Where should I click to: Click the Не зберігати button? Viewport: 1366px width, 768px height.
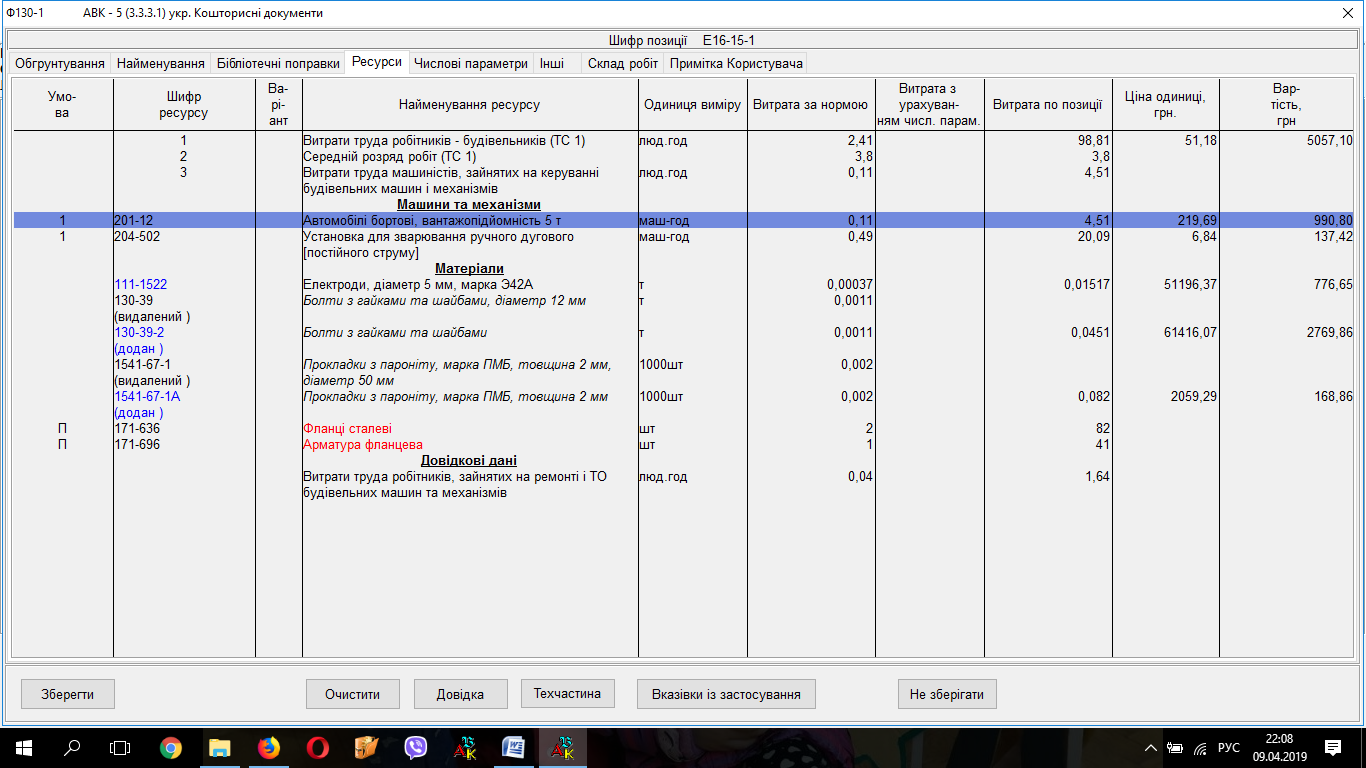(x=946, y=694)
